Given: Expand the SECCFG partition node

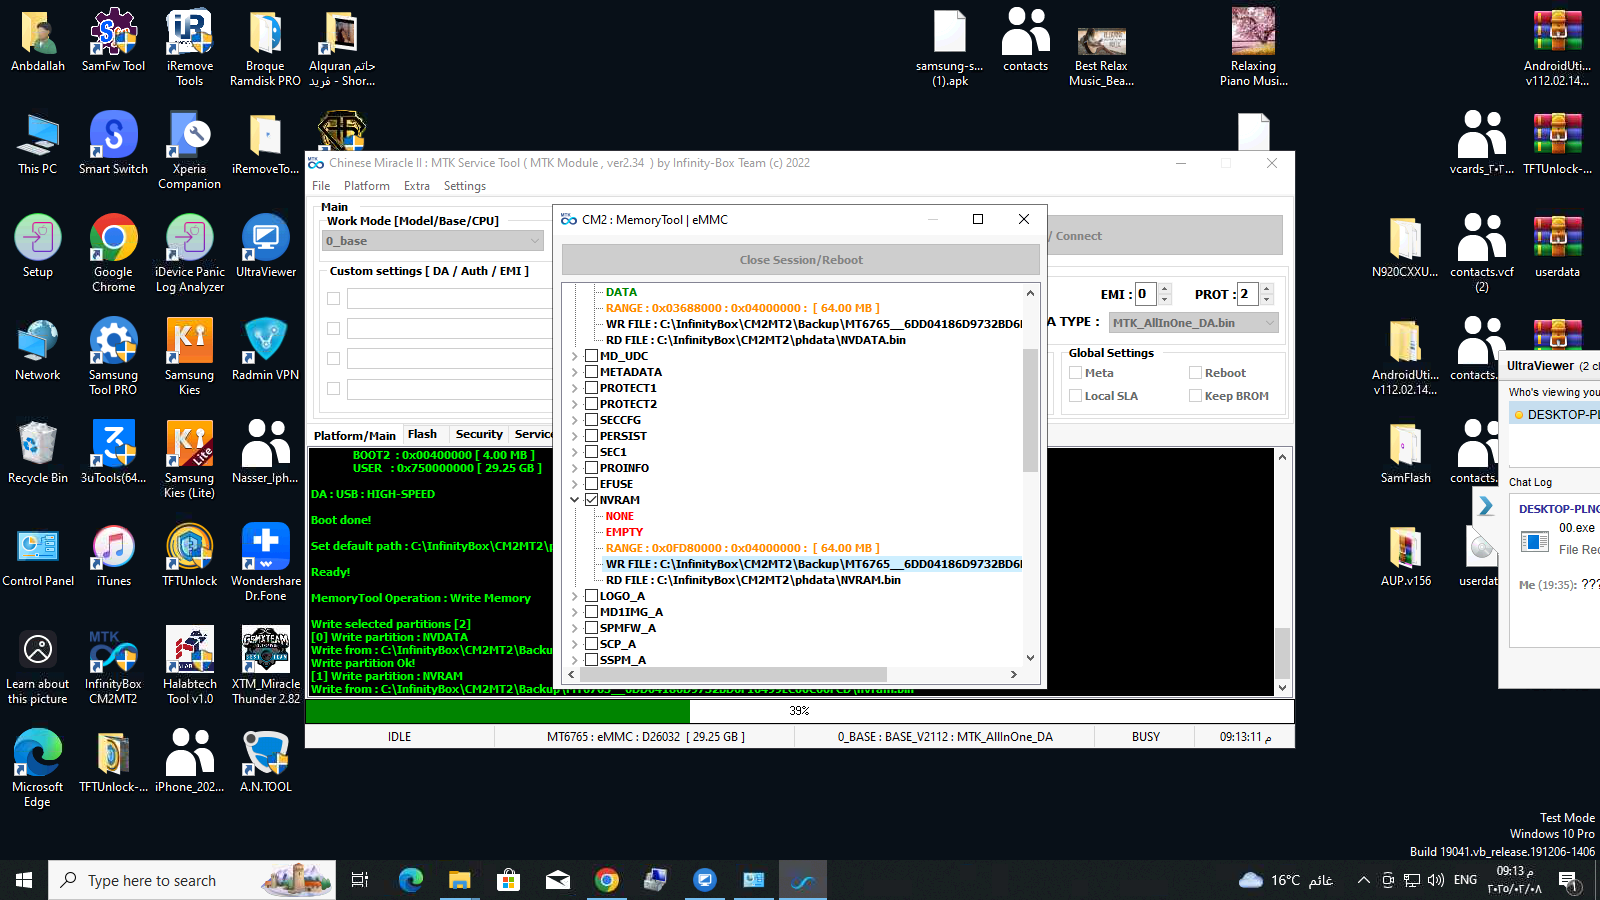Looking at the screenshot, I should click(575, 420).
